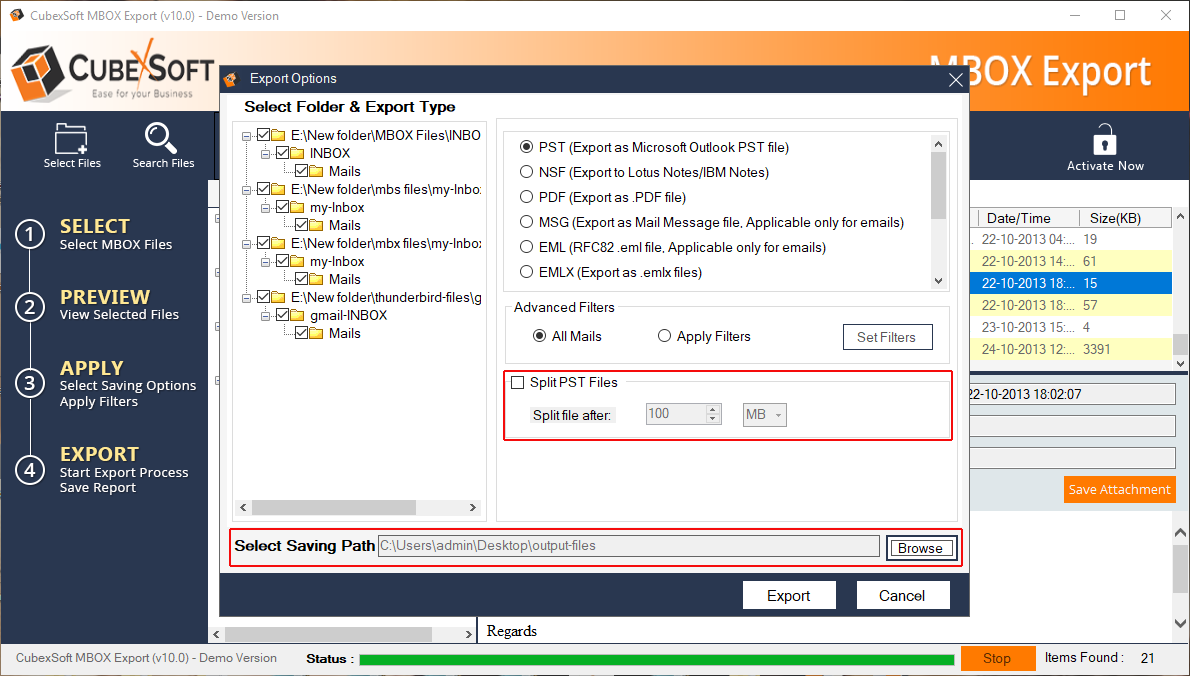Enable the Split PST Files checkbox
This screenshot has width=1190, height=676.
point(518,382)
